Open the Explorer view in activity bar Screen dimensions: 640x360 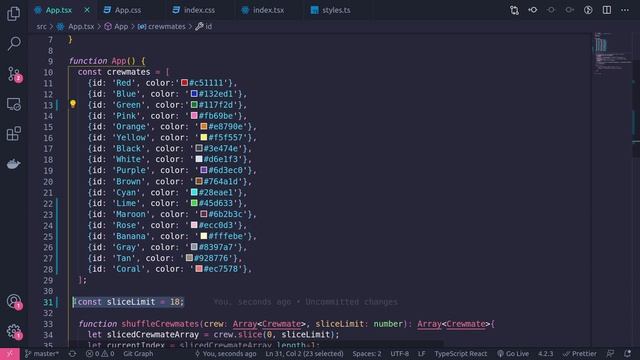[x=13, y=13]
